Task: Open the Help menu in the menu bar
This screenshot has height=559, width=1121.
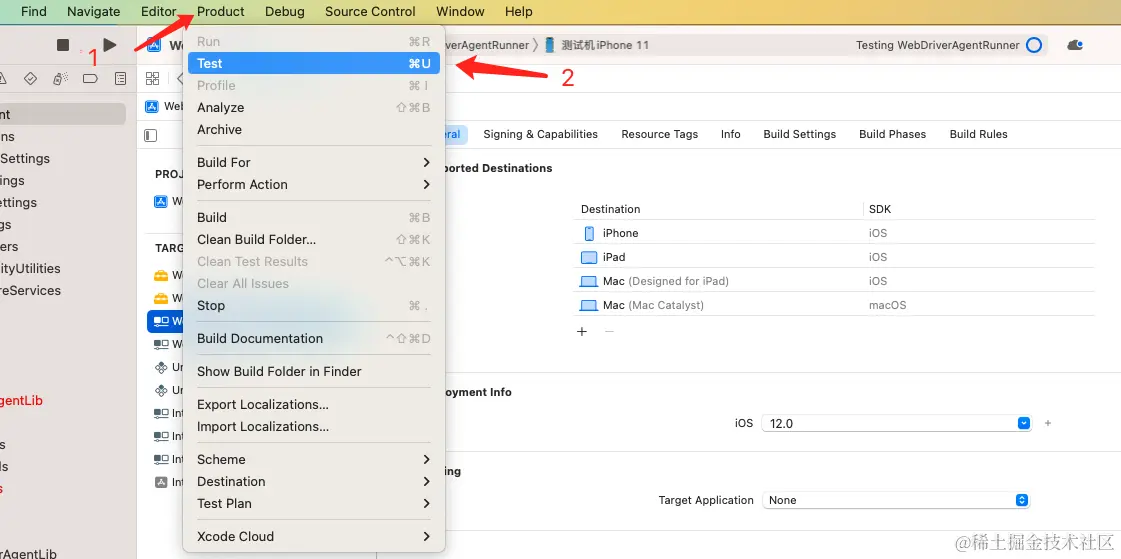Action: click(518, 11)
